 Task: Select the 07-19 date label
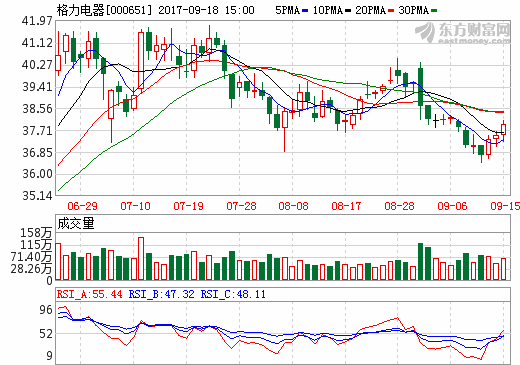(188, 206)
